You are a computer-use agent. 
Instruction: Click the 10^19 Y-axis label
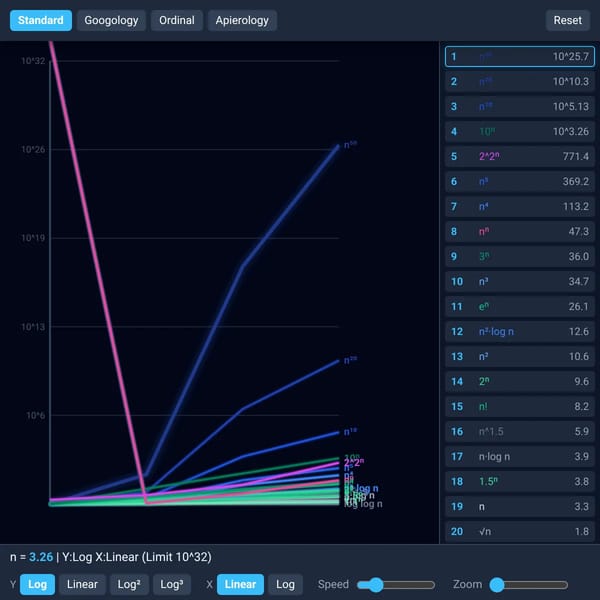tap(33, 238)
